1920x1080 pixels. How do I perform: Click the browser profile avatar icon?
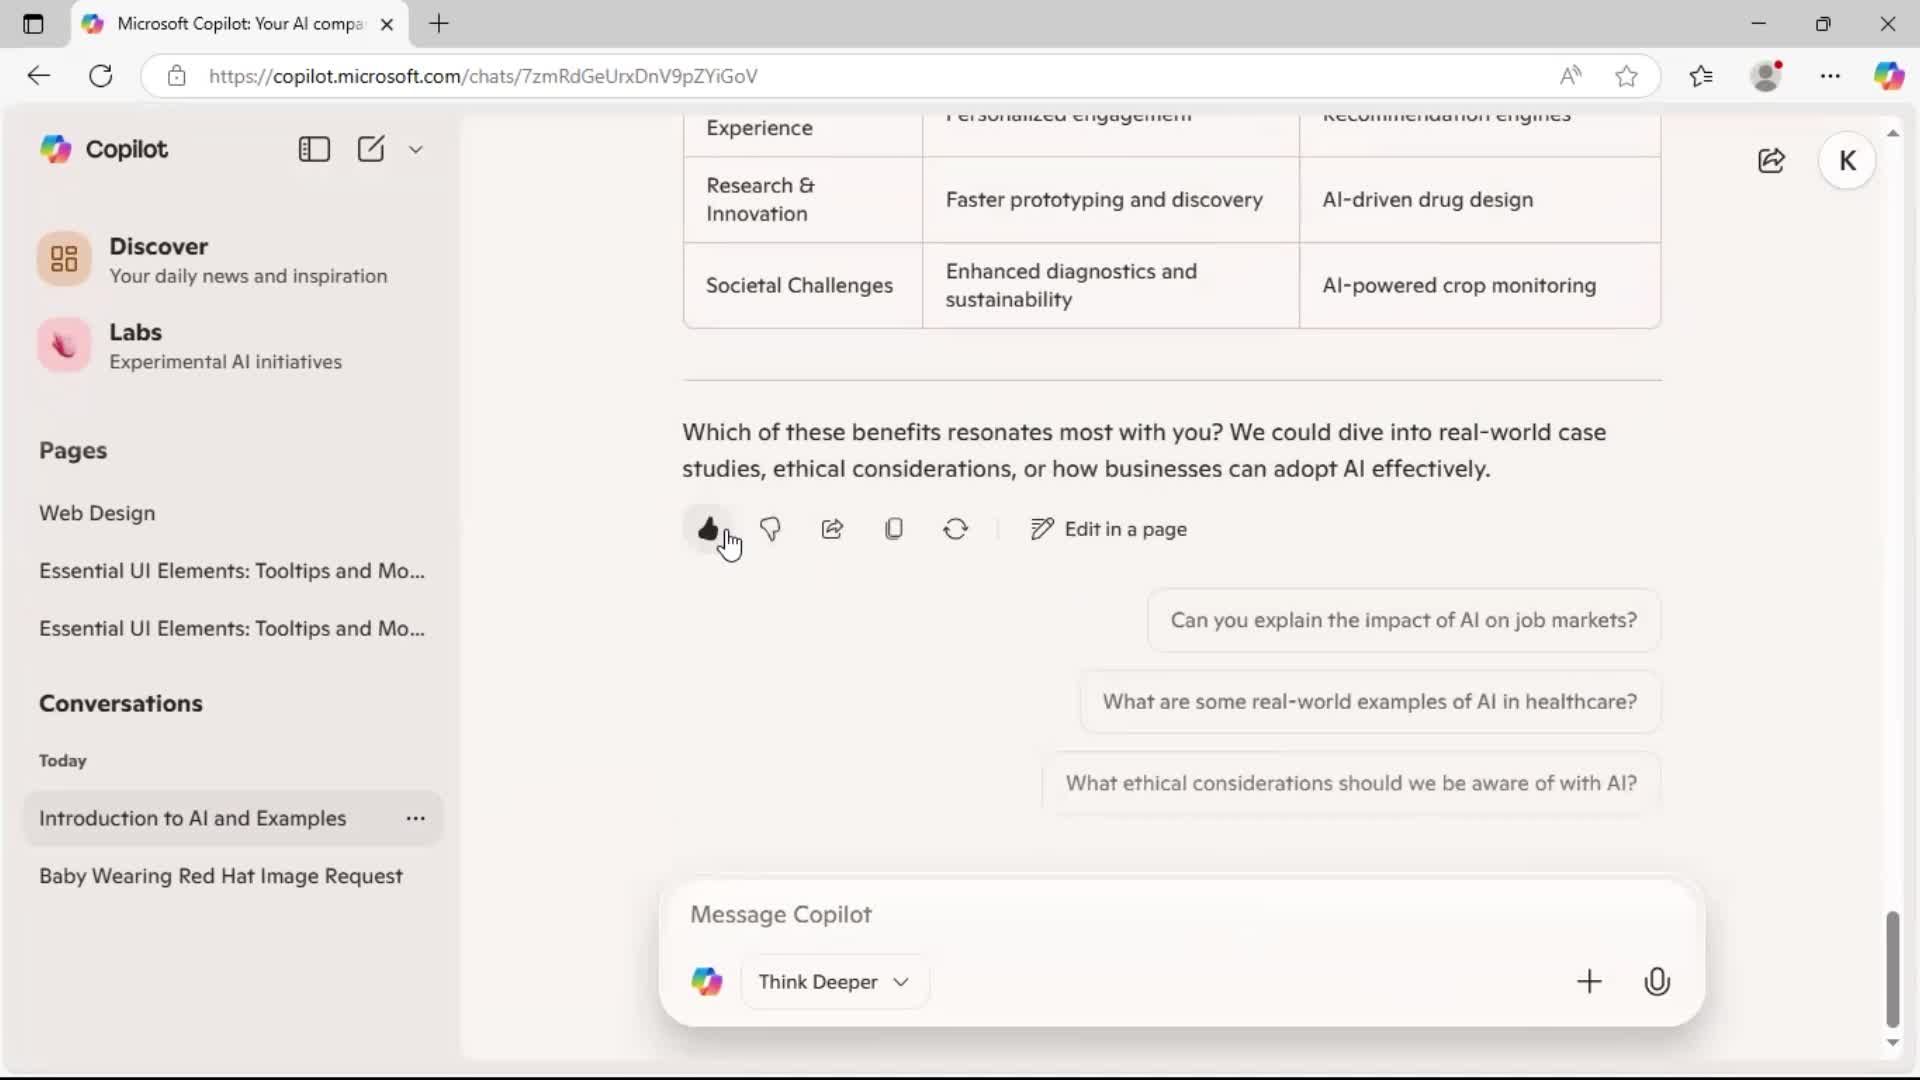point(1767,76)
